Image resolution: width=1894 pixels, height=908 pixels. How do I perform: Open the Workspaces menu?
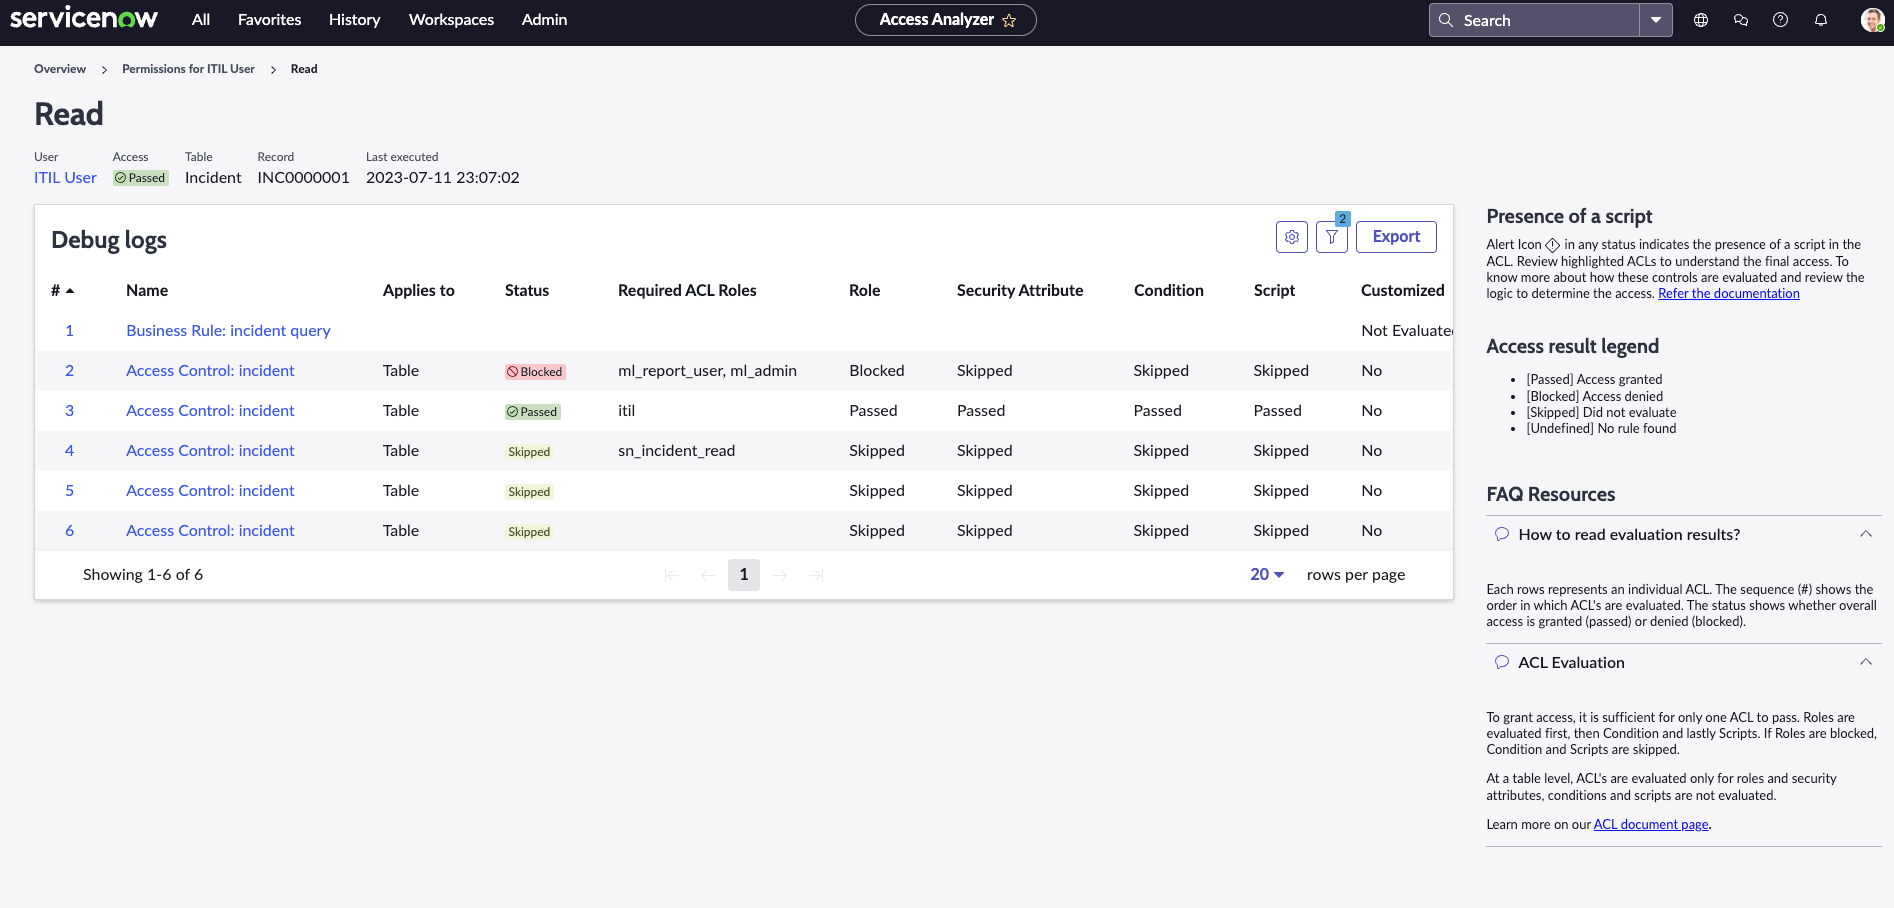click(x=452, y=20)
